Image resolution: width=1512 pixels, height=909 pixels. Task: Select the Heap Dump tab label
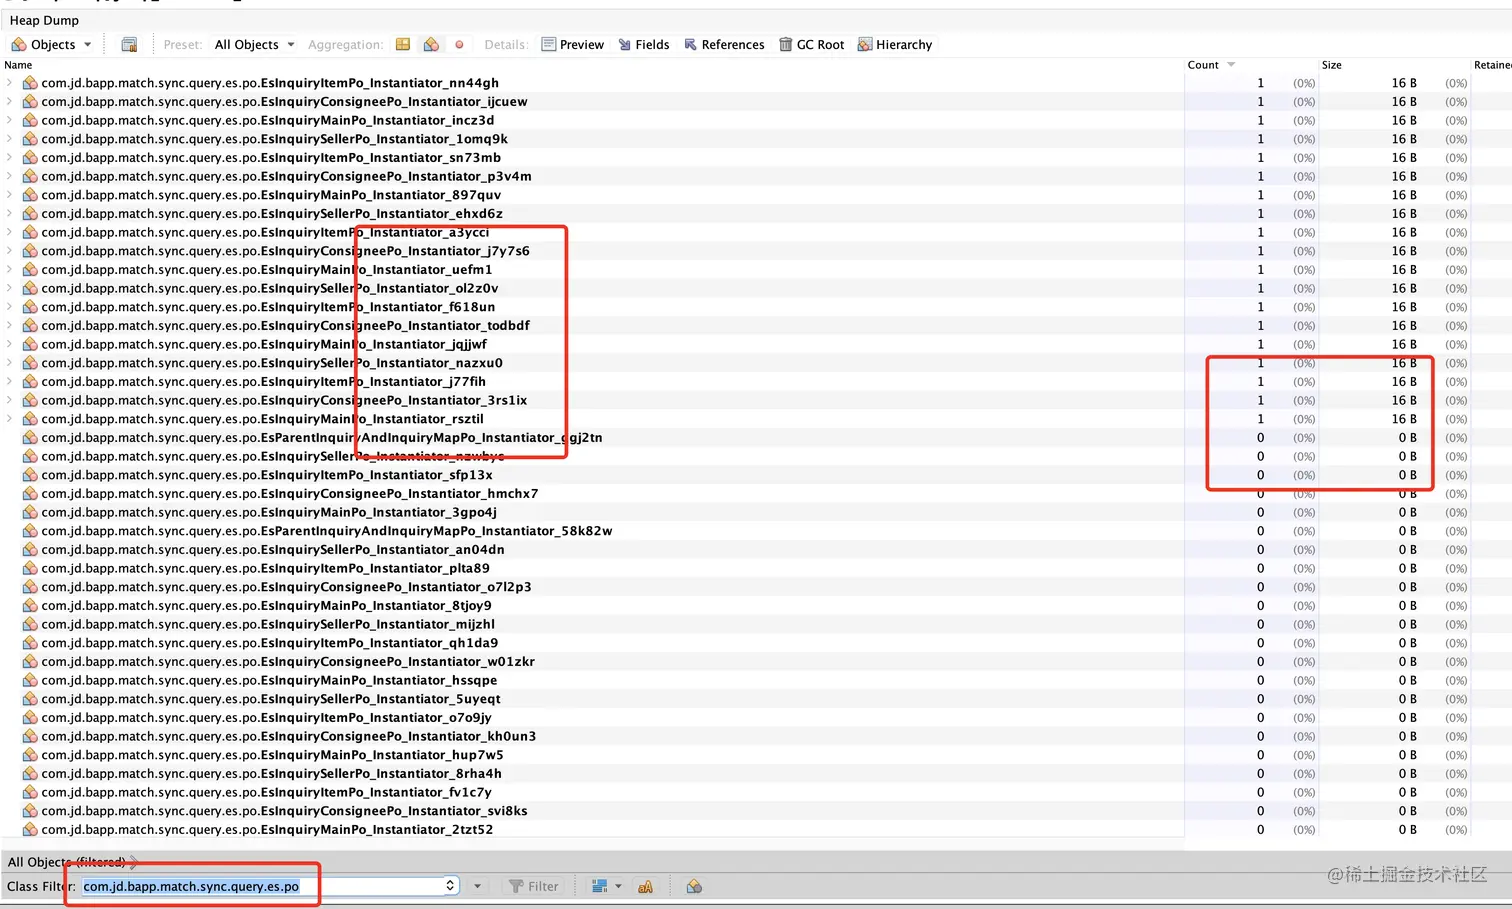[44, 20]
